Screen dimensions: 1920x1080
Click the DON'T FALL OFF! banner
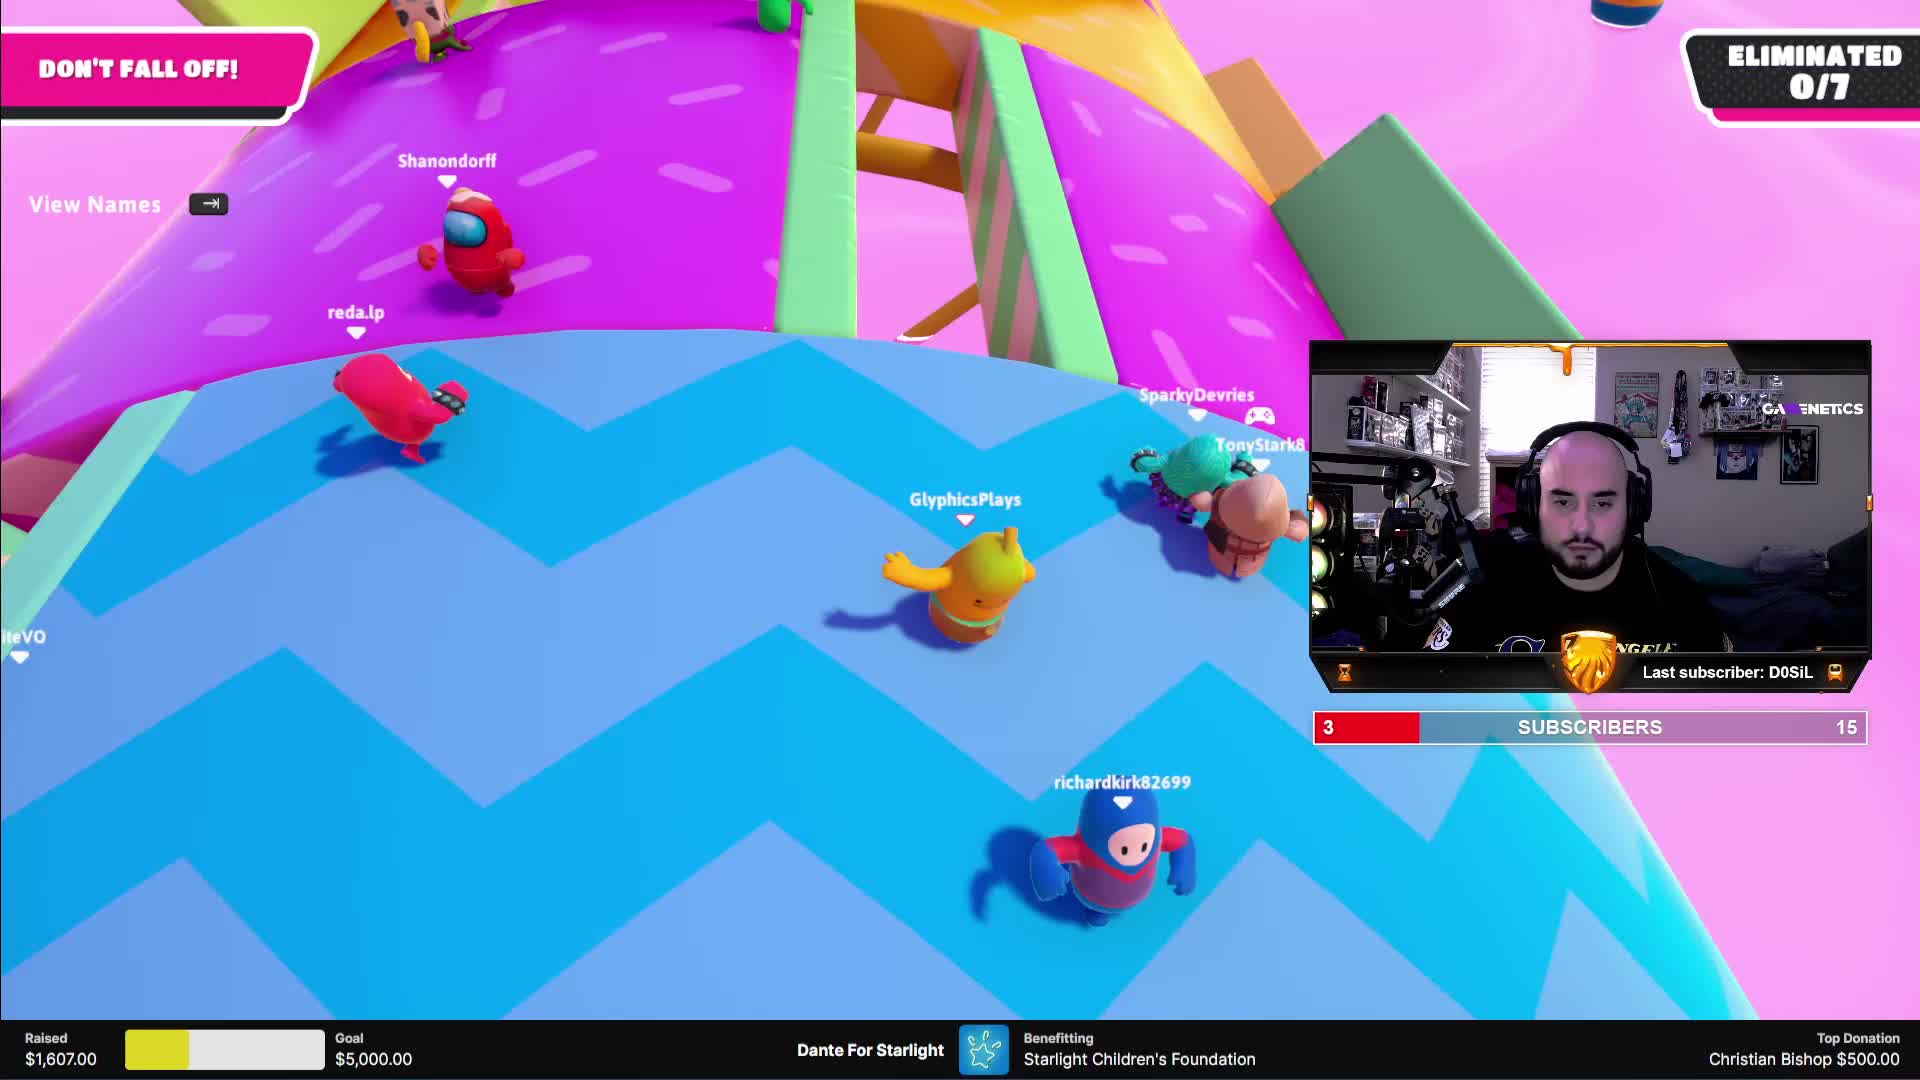point(156,73)
